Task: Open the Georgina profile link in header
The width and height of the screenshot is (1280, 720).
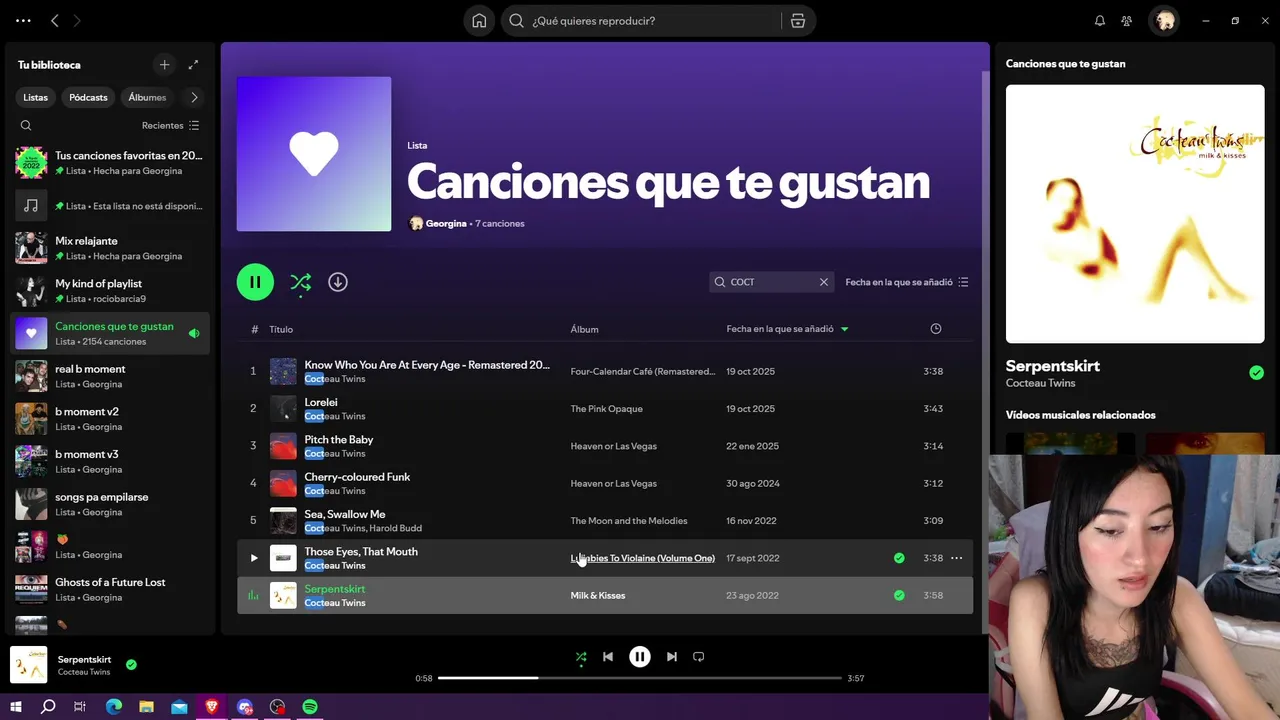Action: click(x=446, y=223)
